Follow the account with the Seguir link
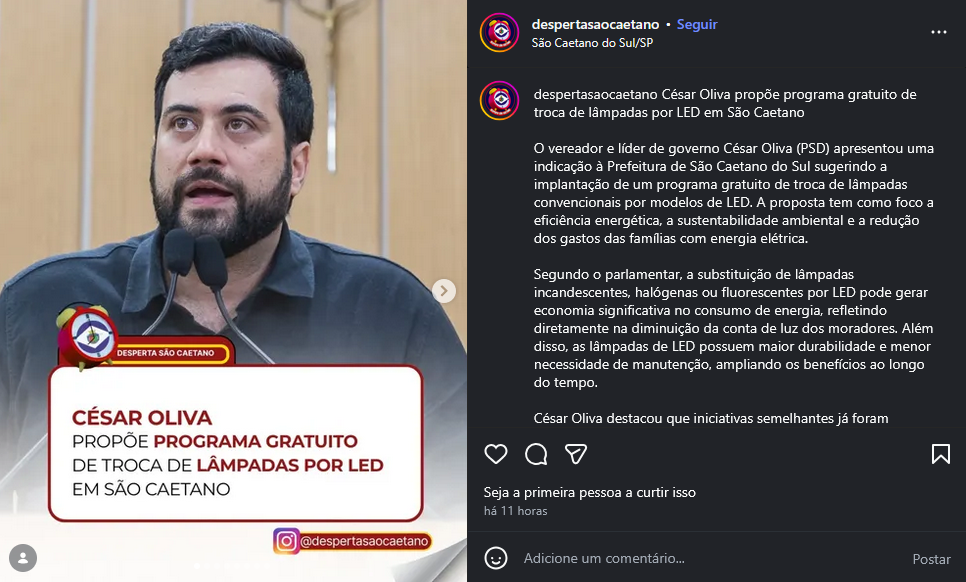Screen dimensions: 966x582 click(x=697, y=25)
